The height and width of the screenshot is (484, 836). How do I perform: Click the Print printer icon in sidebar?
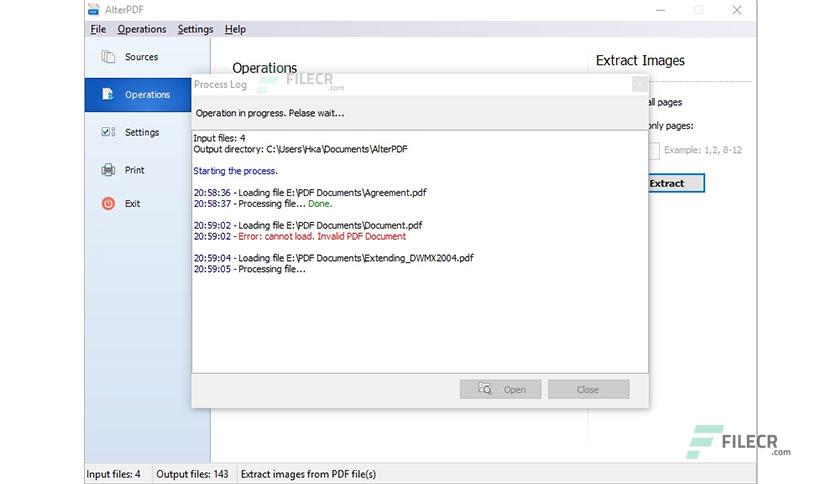pos(108,170)
